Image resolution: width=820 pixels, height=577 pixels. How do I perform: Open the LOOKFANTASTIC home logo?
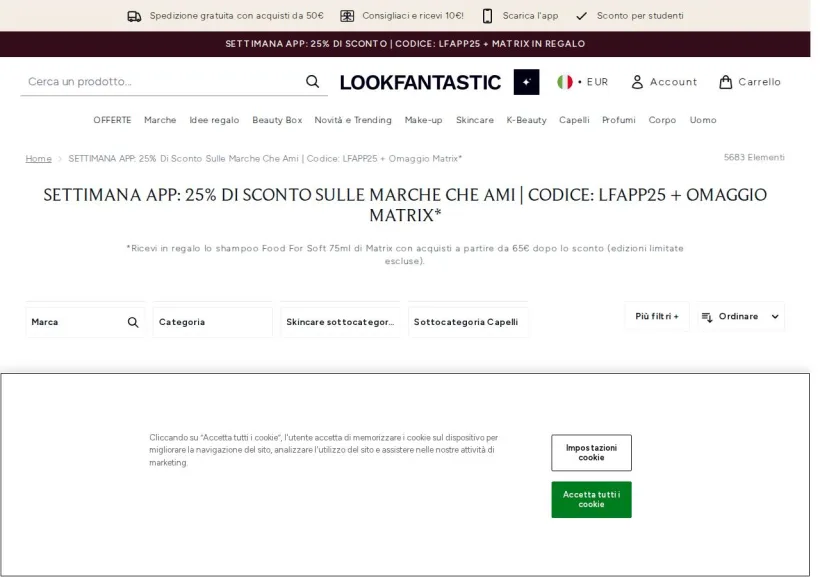coord(420,83)
